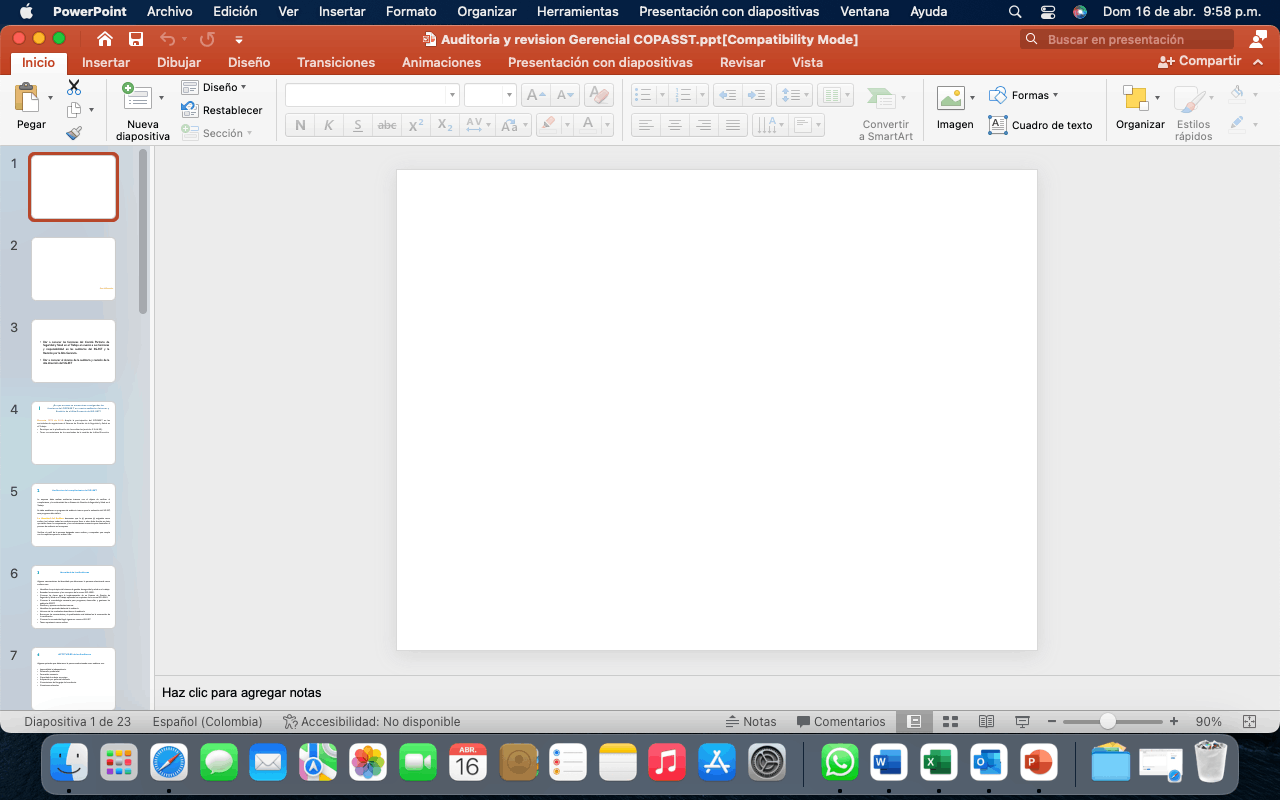
Task: Toggle the Comentarios pane
Action: pyautogui.click(x=841, y=721)
